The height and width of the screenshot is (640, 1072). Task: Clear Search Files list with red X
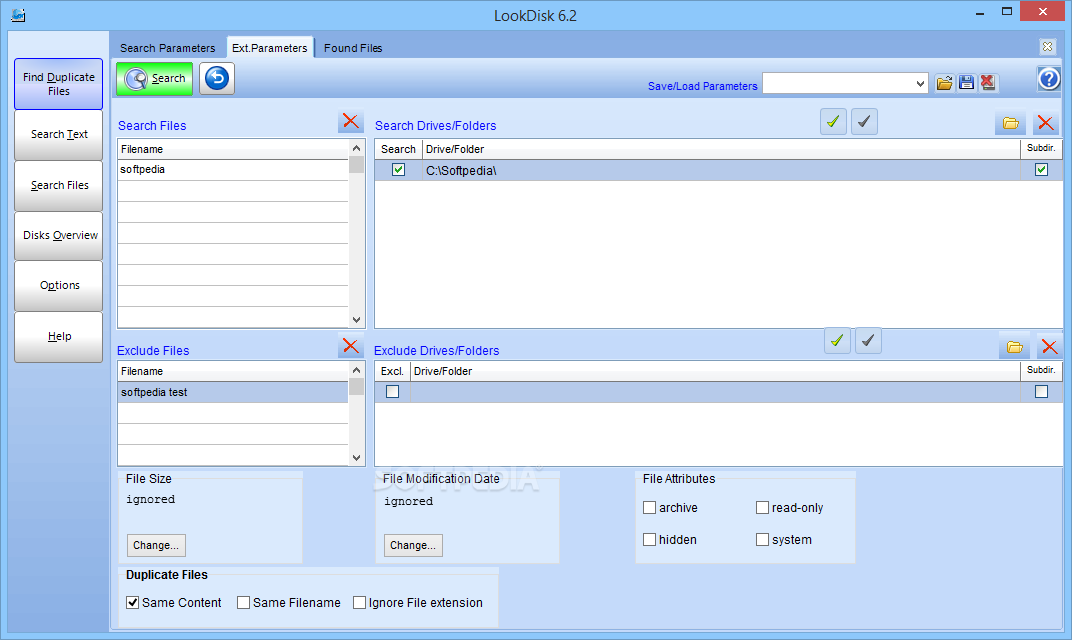pos(351,122)
